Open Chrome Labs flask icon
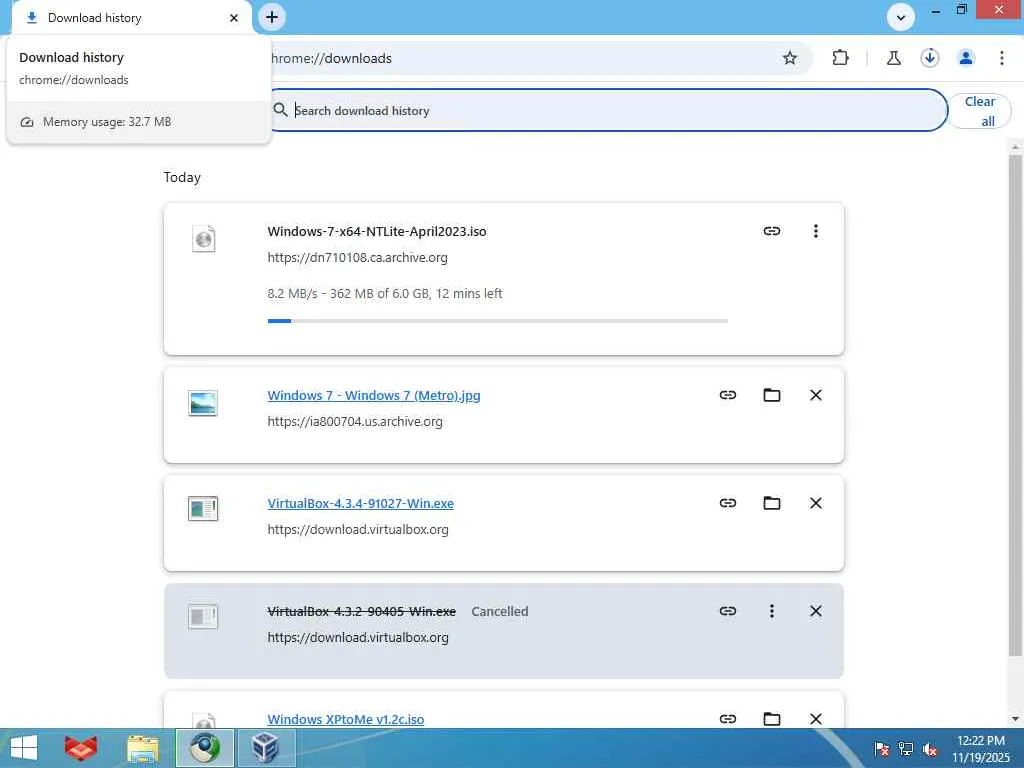Screen dimensions: 1024x768 (893, 58)
